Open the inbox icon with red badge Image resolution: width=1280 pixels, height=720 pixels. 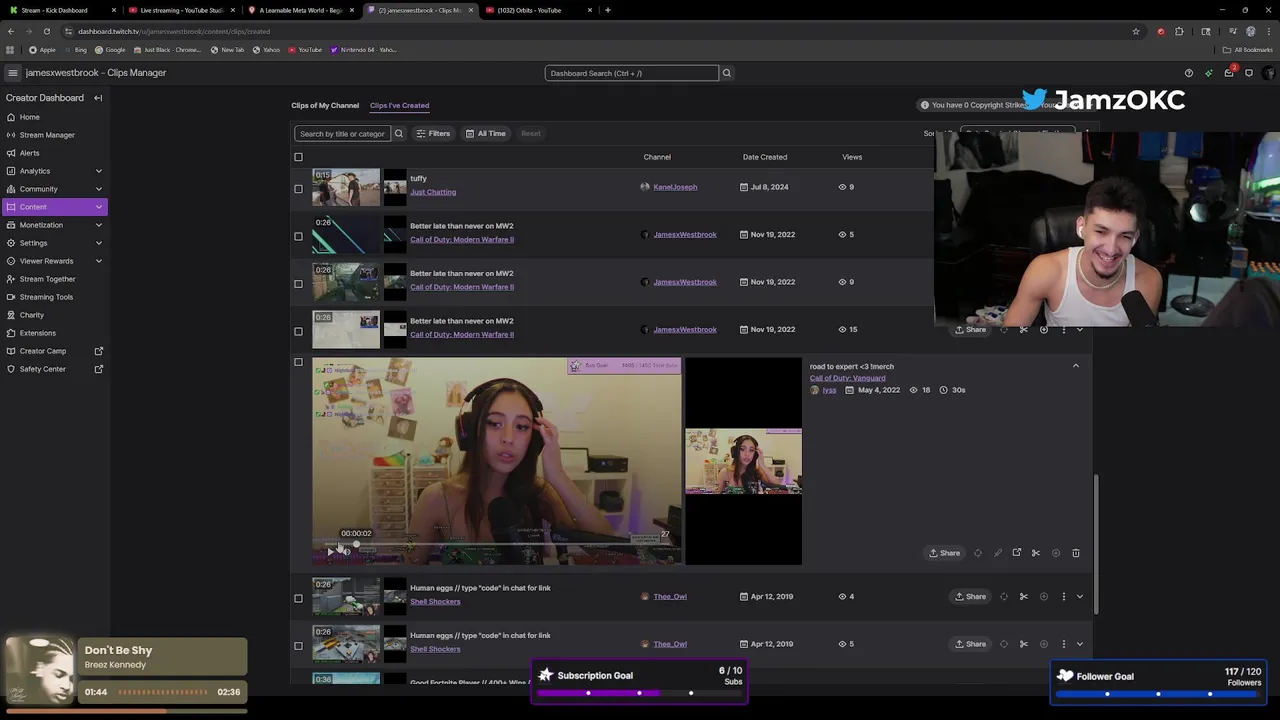(x=1229, y=73)
